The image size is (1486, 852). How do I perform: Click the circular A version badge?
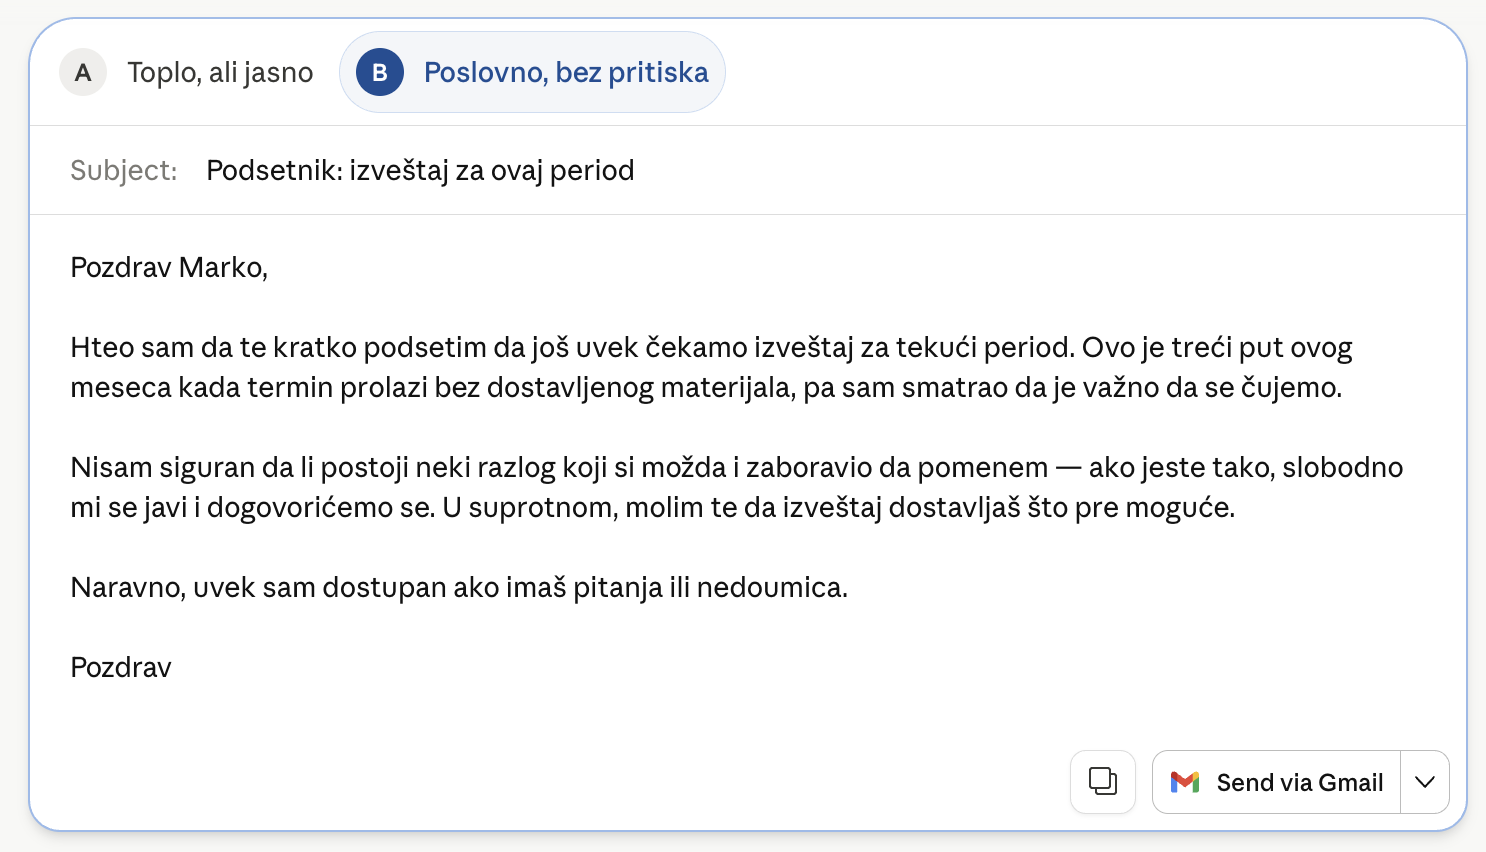83,71
